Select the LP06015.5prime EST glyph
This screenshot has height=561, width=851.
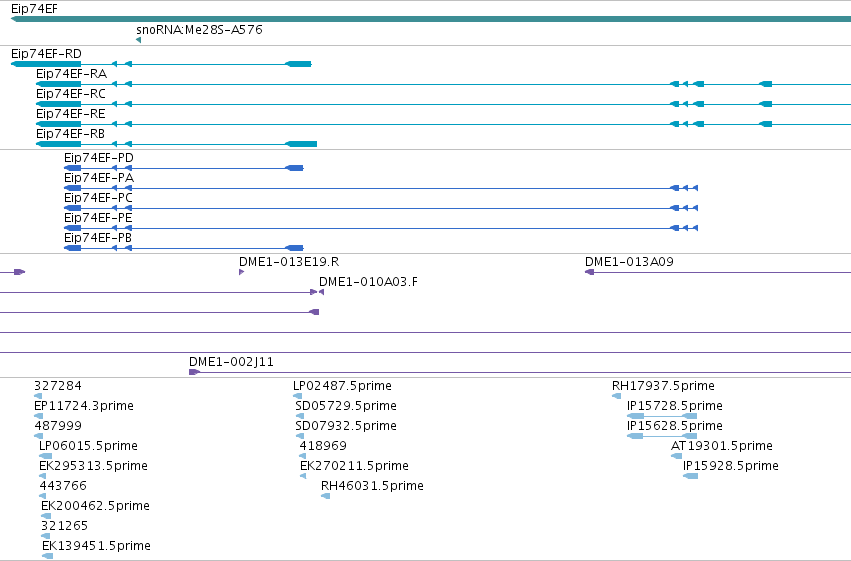click(x=46, y=456)
